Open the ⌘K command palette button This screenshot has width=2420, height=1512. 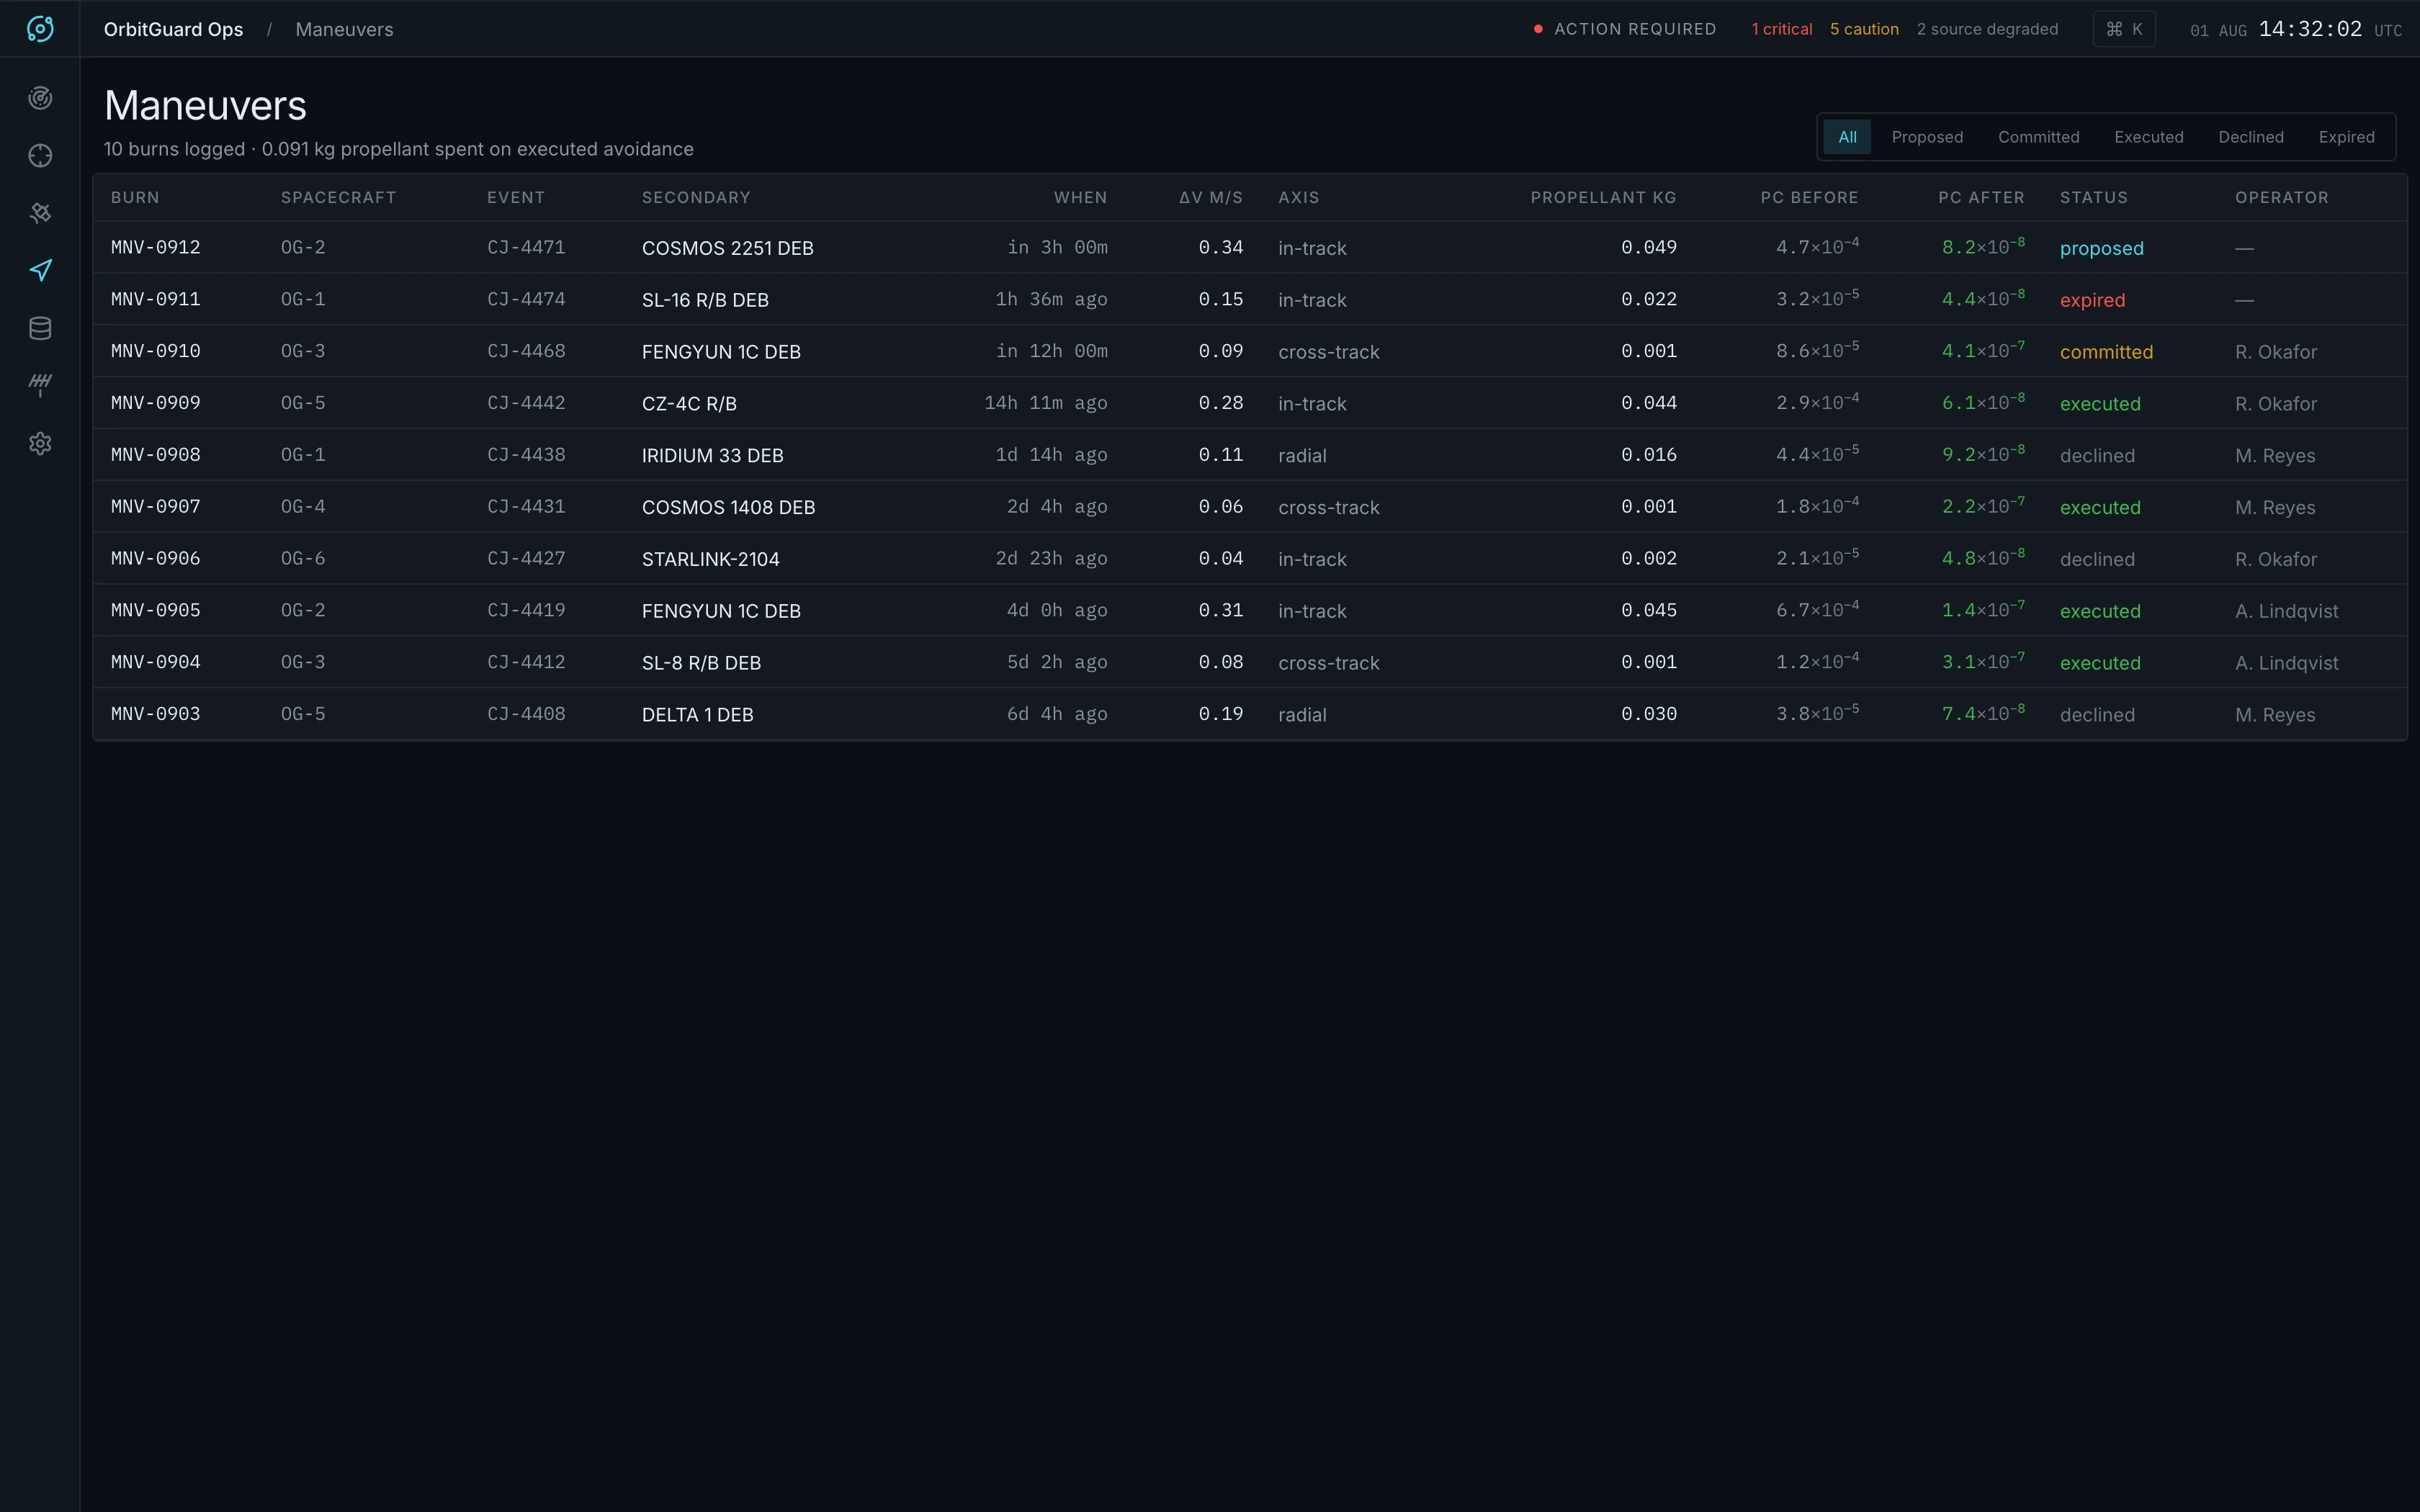pos(2124,29)
